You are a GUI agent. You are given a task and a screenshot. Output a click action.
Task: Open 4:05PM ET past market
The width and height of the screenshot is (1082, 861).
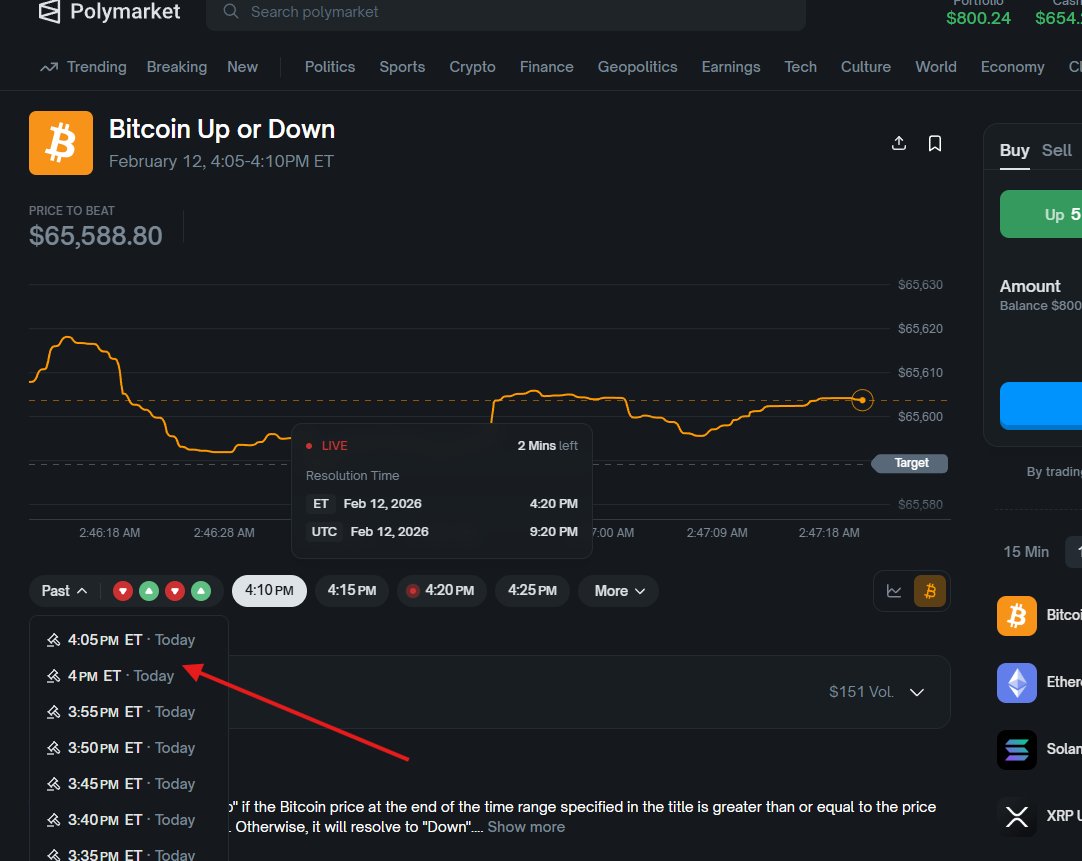click(x=128, y=640)
